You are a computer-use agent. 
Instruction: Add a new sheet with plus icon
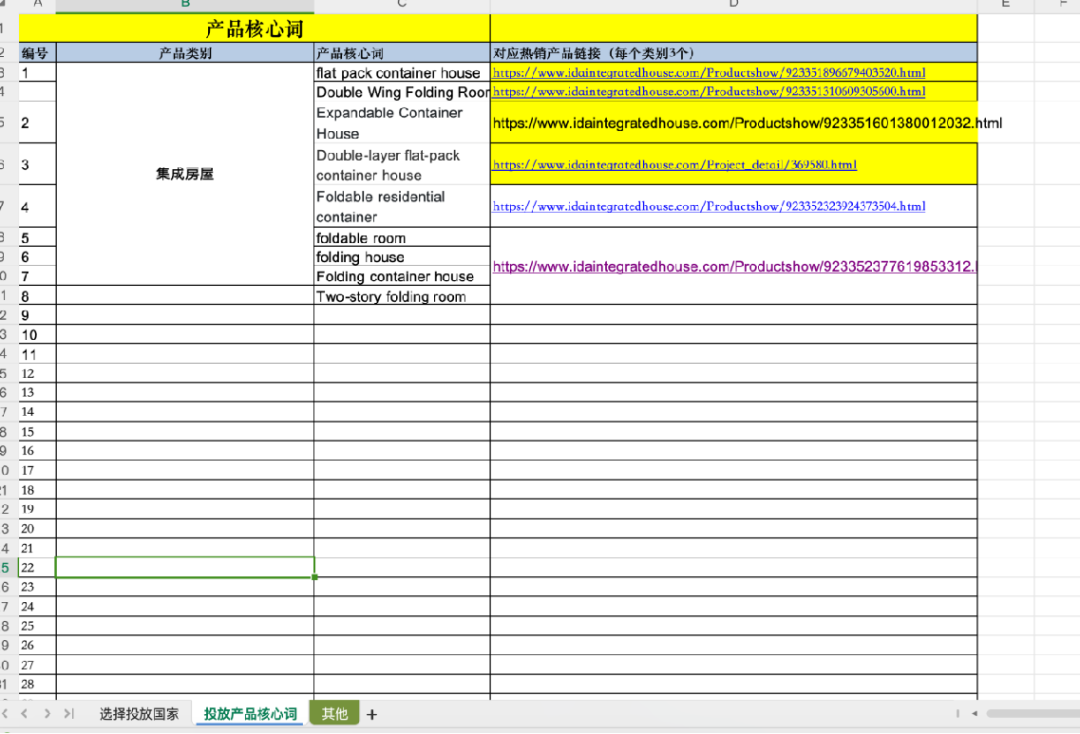(x=372, y=715)
